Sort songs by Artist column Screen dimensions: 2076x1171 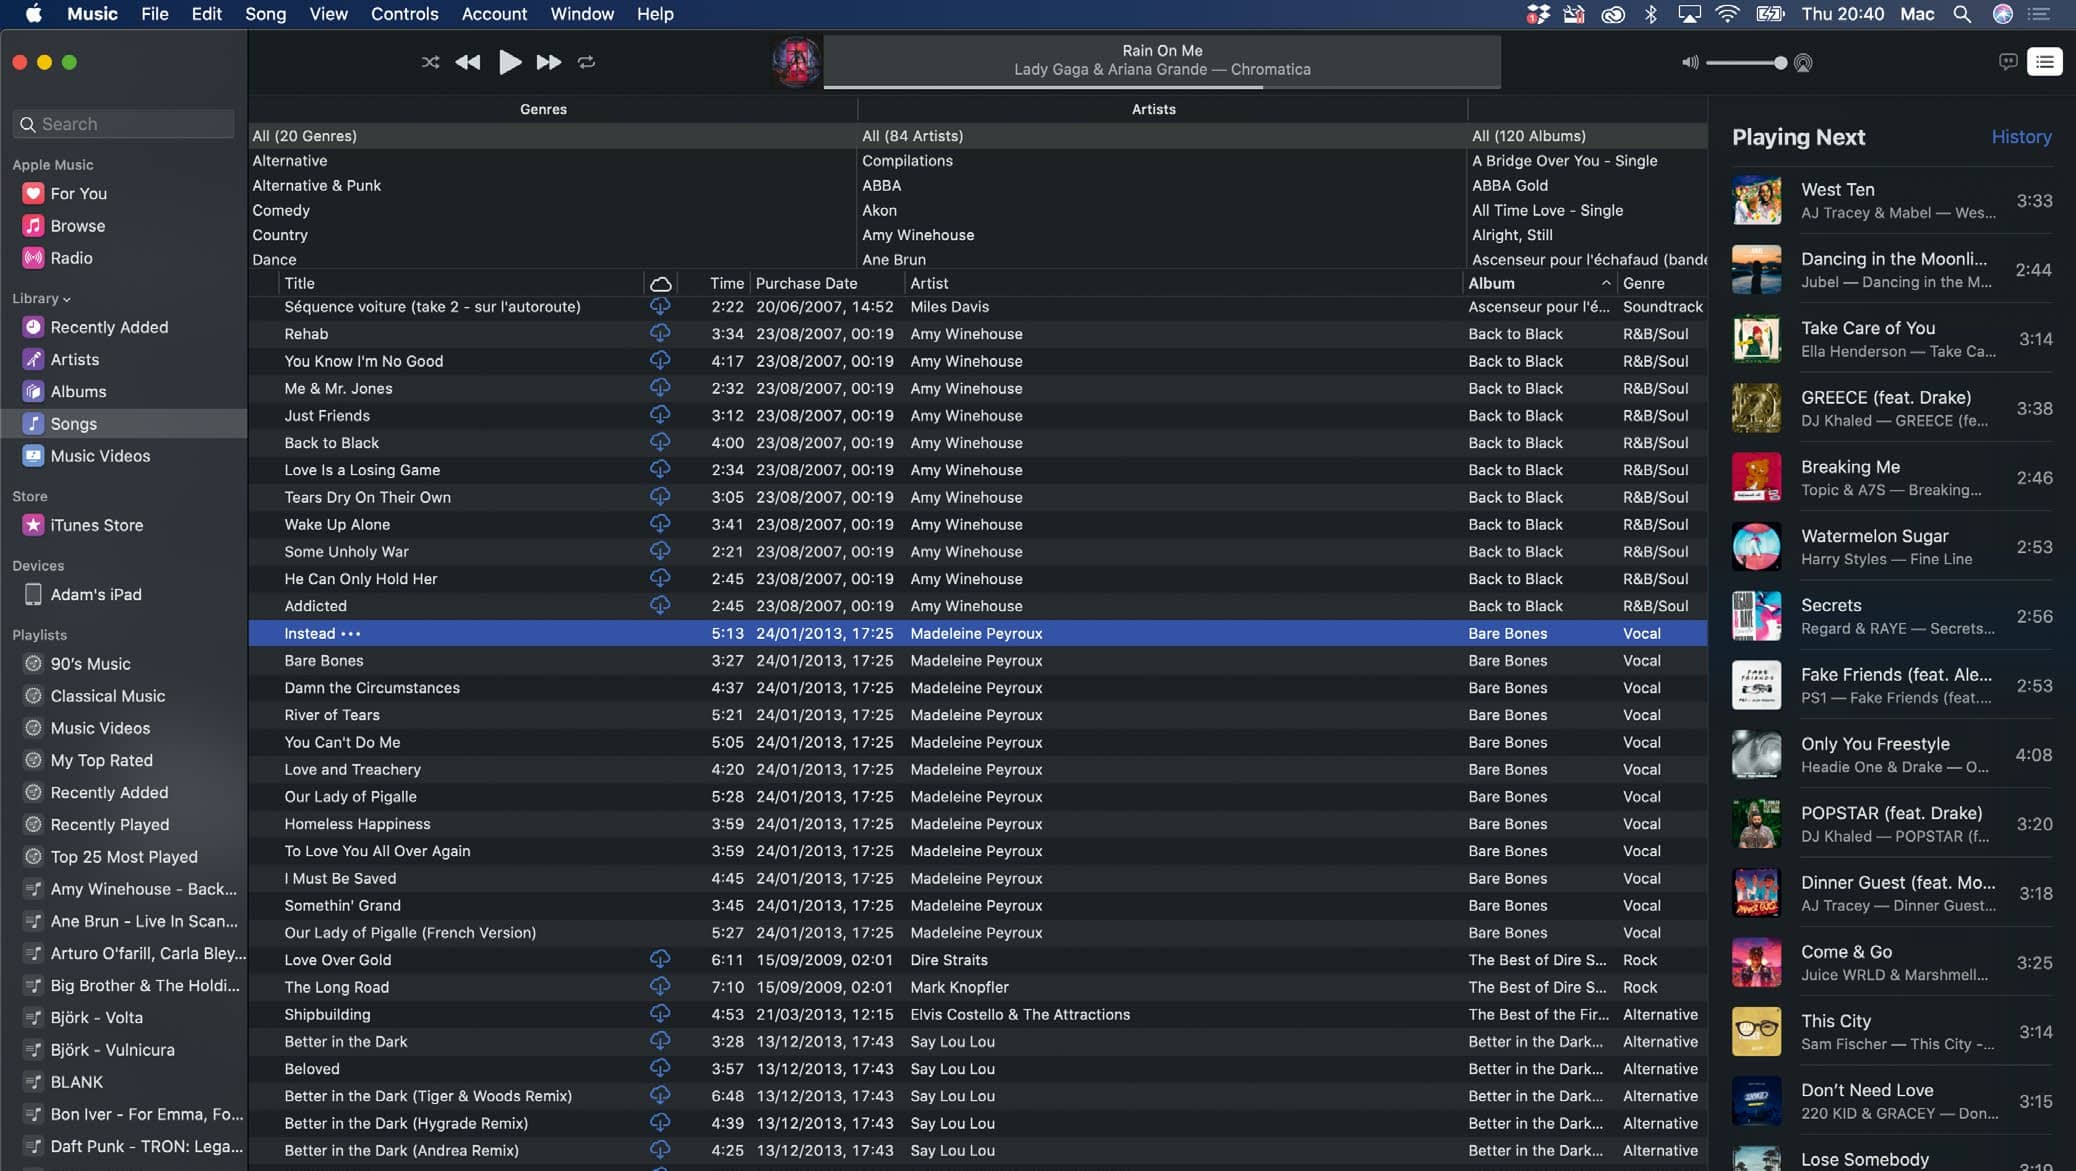(1183, 283)
